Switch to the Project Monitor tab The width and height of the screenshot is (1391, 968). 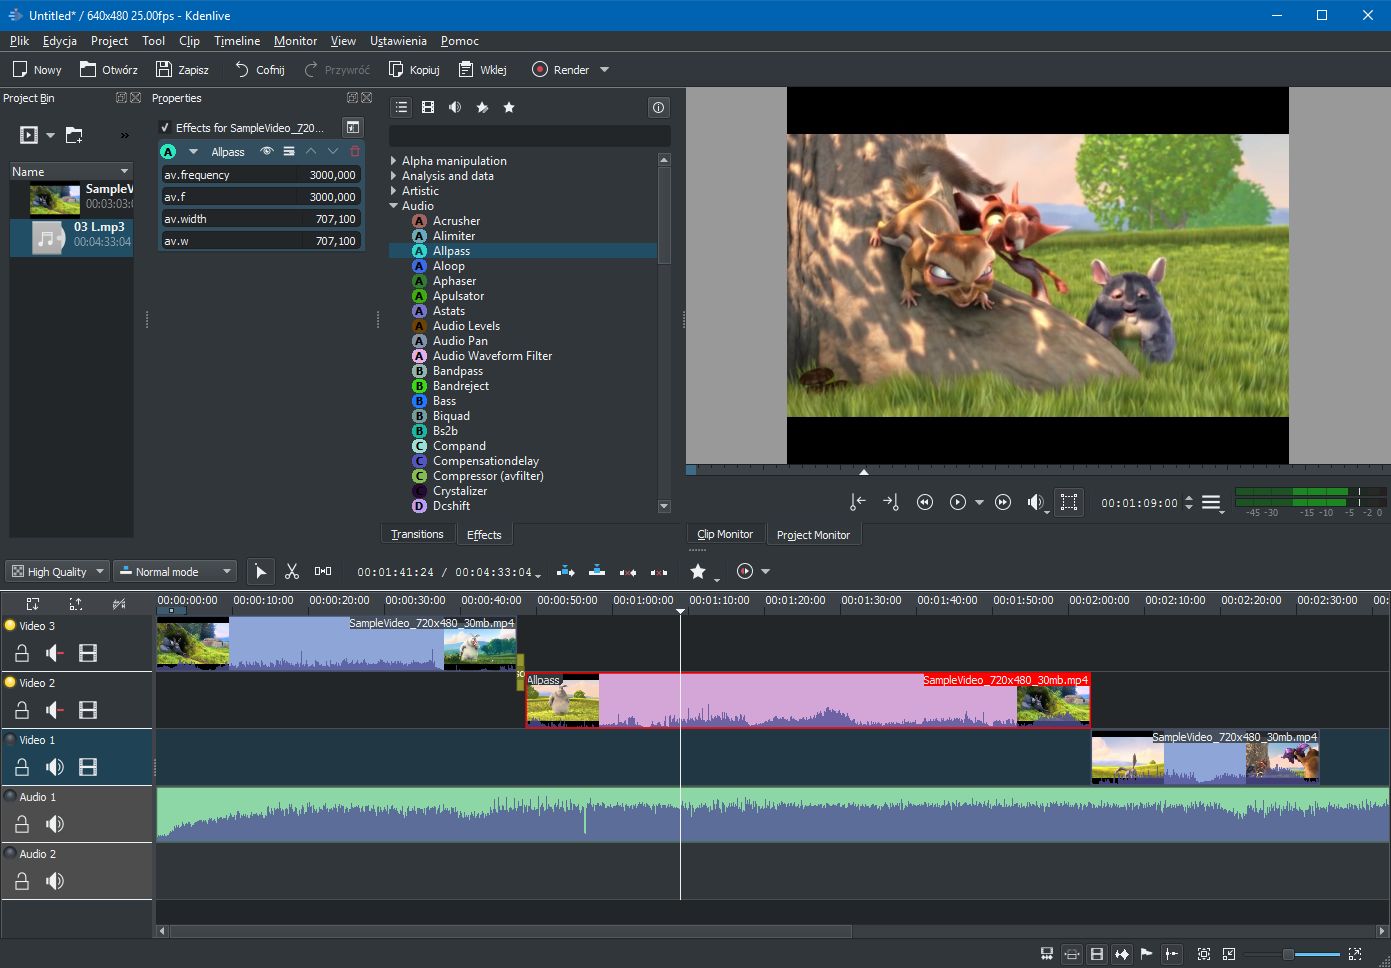(813, 535)
